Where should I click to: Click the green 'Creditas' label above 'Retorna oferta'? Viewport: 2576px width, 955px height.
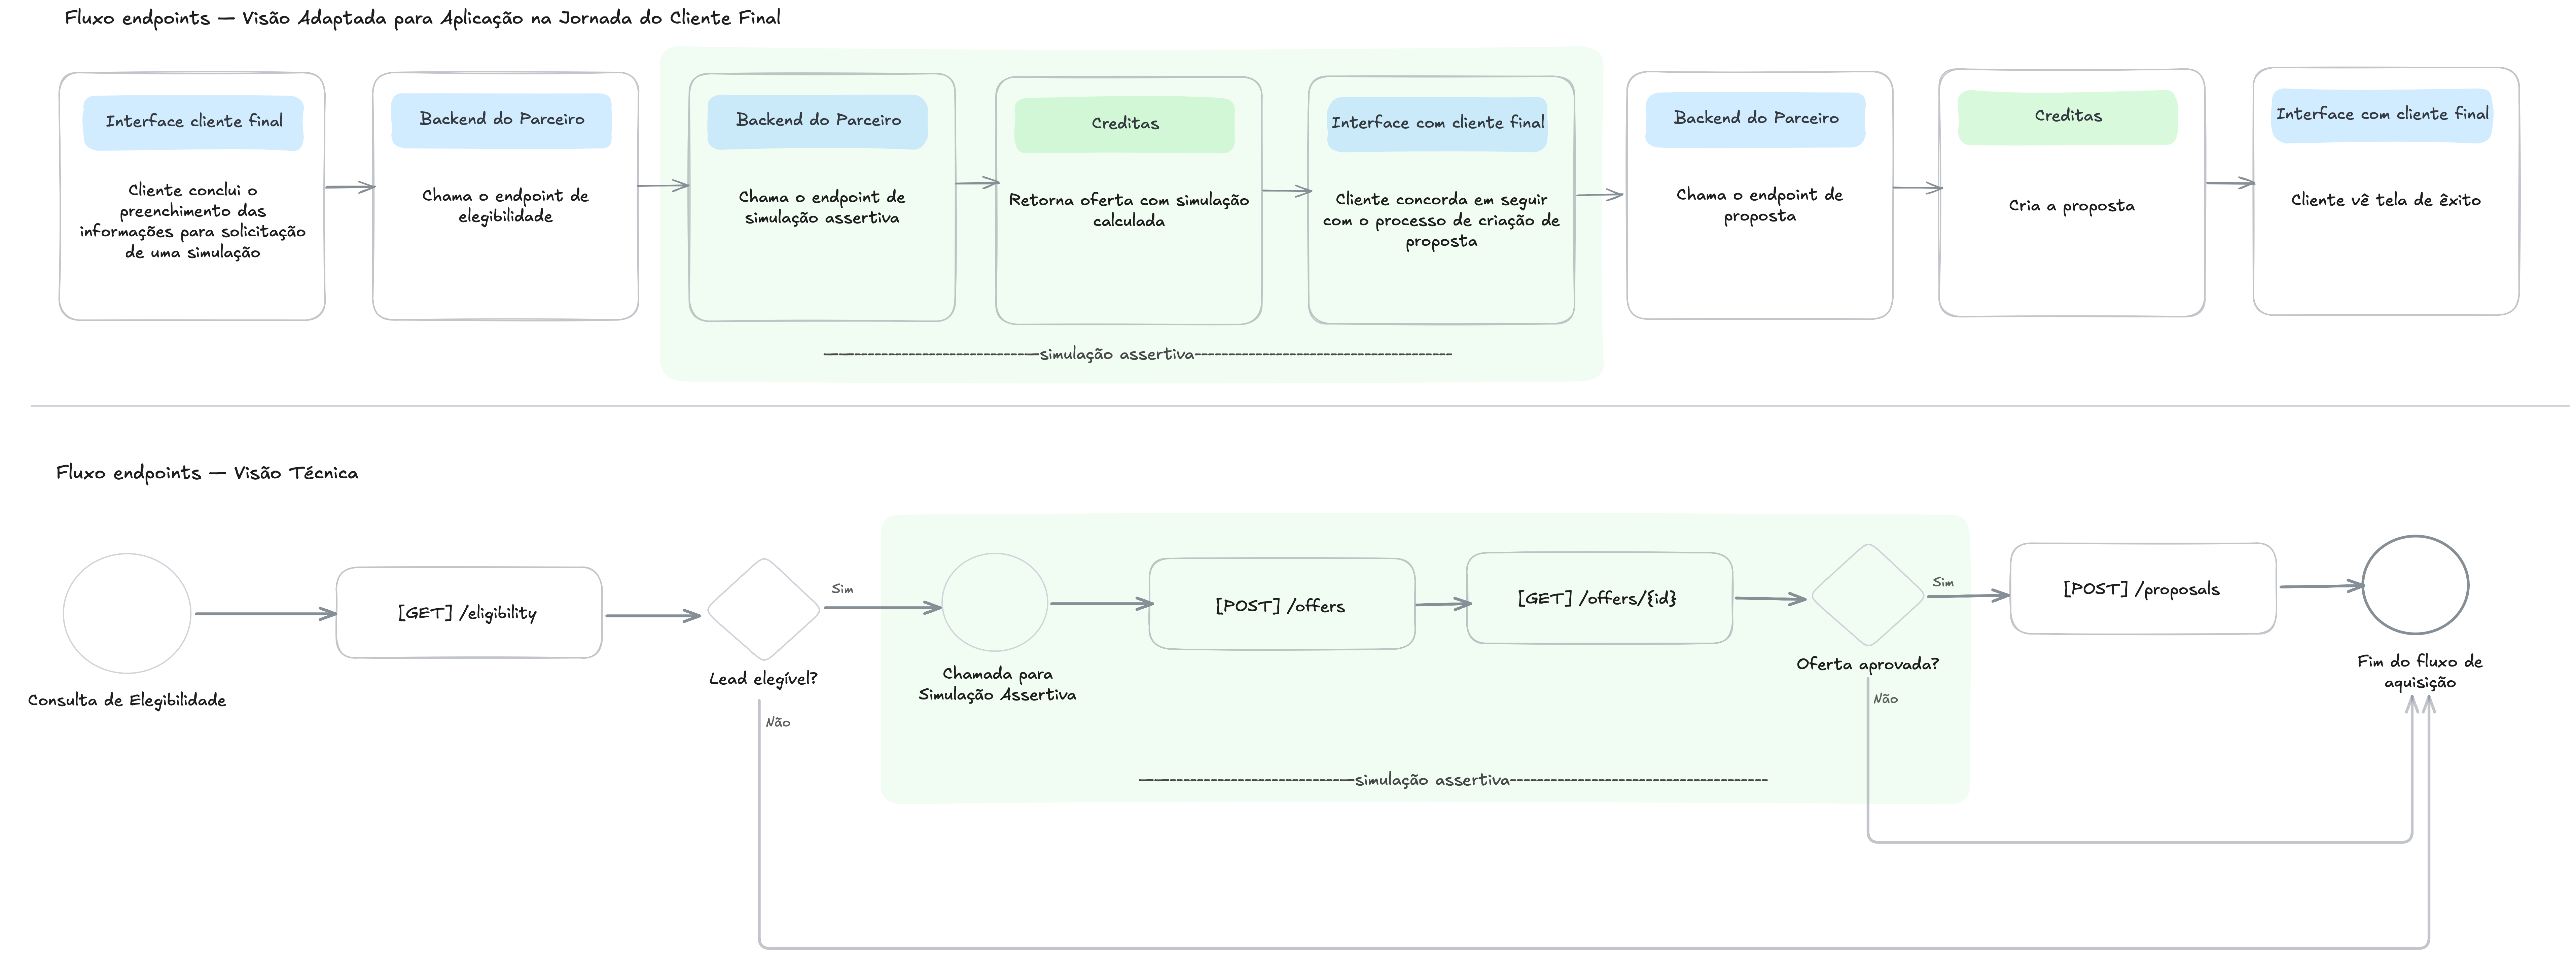pos(1125,123)
